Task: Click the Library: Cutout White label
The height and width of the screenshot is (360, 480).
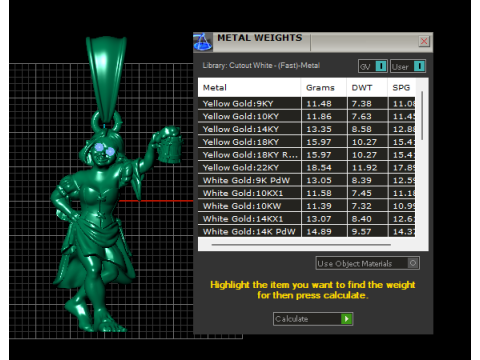Action: (261, 65)
